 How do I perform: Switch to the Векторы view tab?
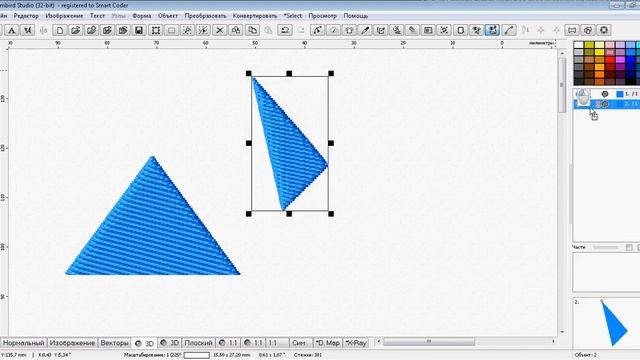[114, 343]
